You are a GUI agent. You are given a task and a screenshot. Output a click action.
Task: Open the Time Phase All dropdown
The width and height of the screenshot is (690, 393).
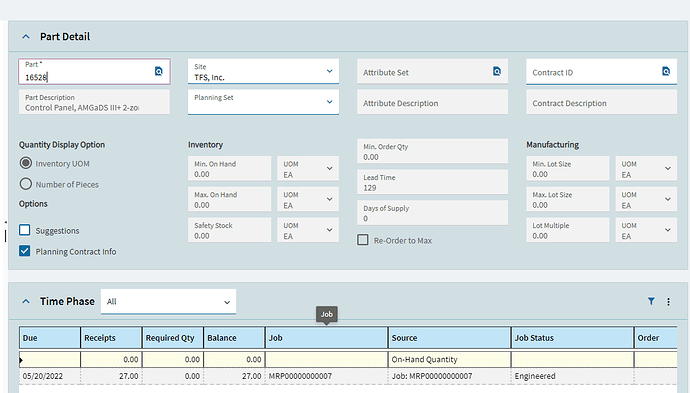pos(168,302)
